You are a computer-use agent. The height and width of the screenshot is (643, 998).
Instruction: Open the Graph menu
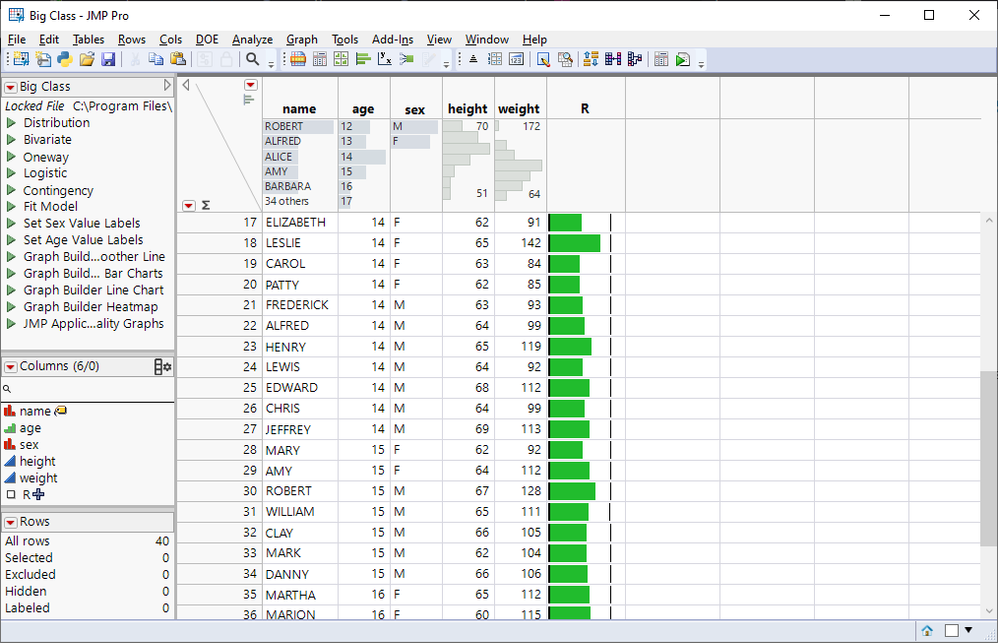tap(302, 40)
